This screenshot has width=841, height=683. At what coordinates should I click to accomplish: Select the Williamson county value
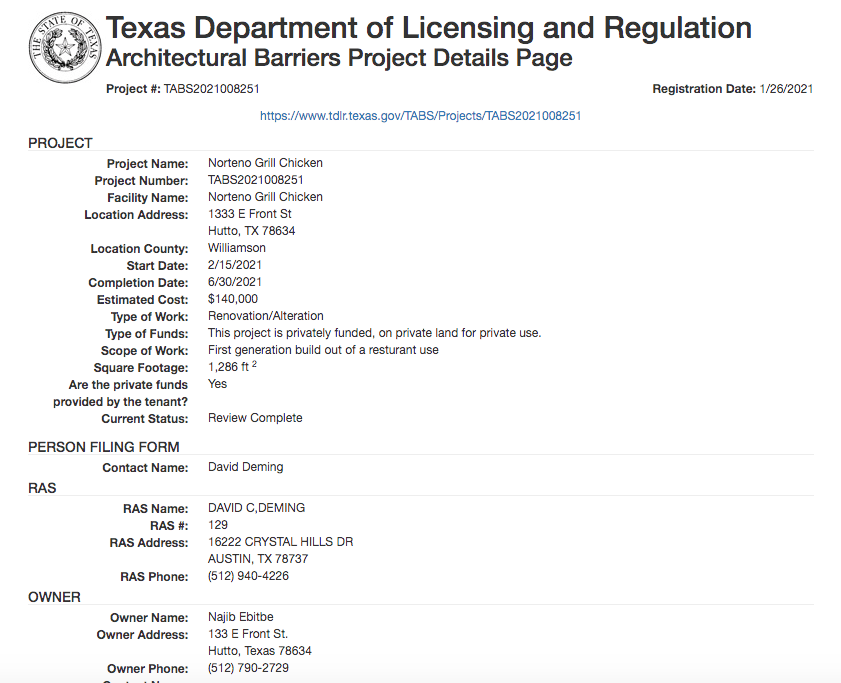click(237, 248)
